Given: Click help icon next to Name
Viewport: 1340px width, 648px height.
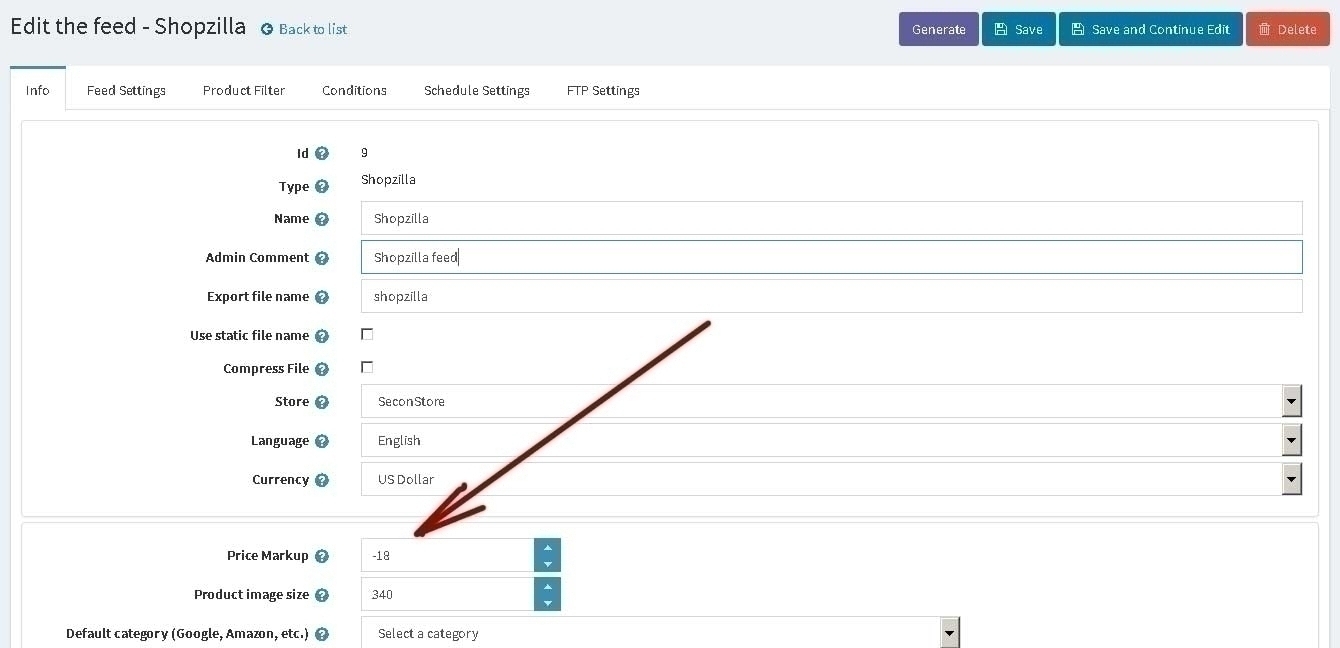Looking at the screenshot, I should click(322, 219).
